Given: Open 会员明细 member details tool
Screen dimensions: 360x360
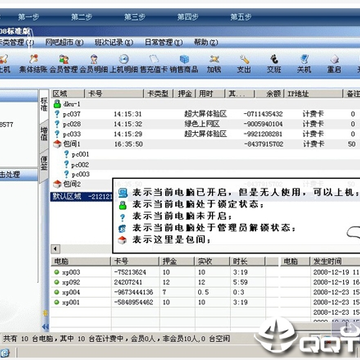Looking at the screenshot, I should (x=94, y=64).
